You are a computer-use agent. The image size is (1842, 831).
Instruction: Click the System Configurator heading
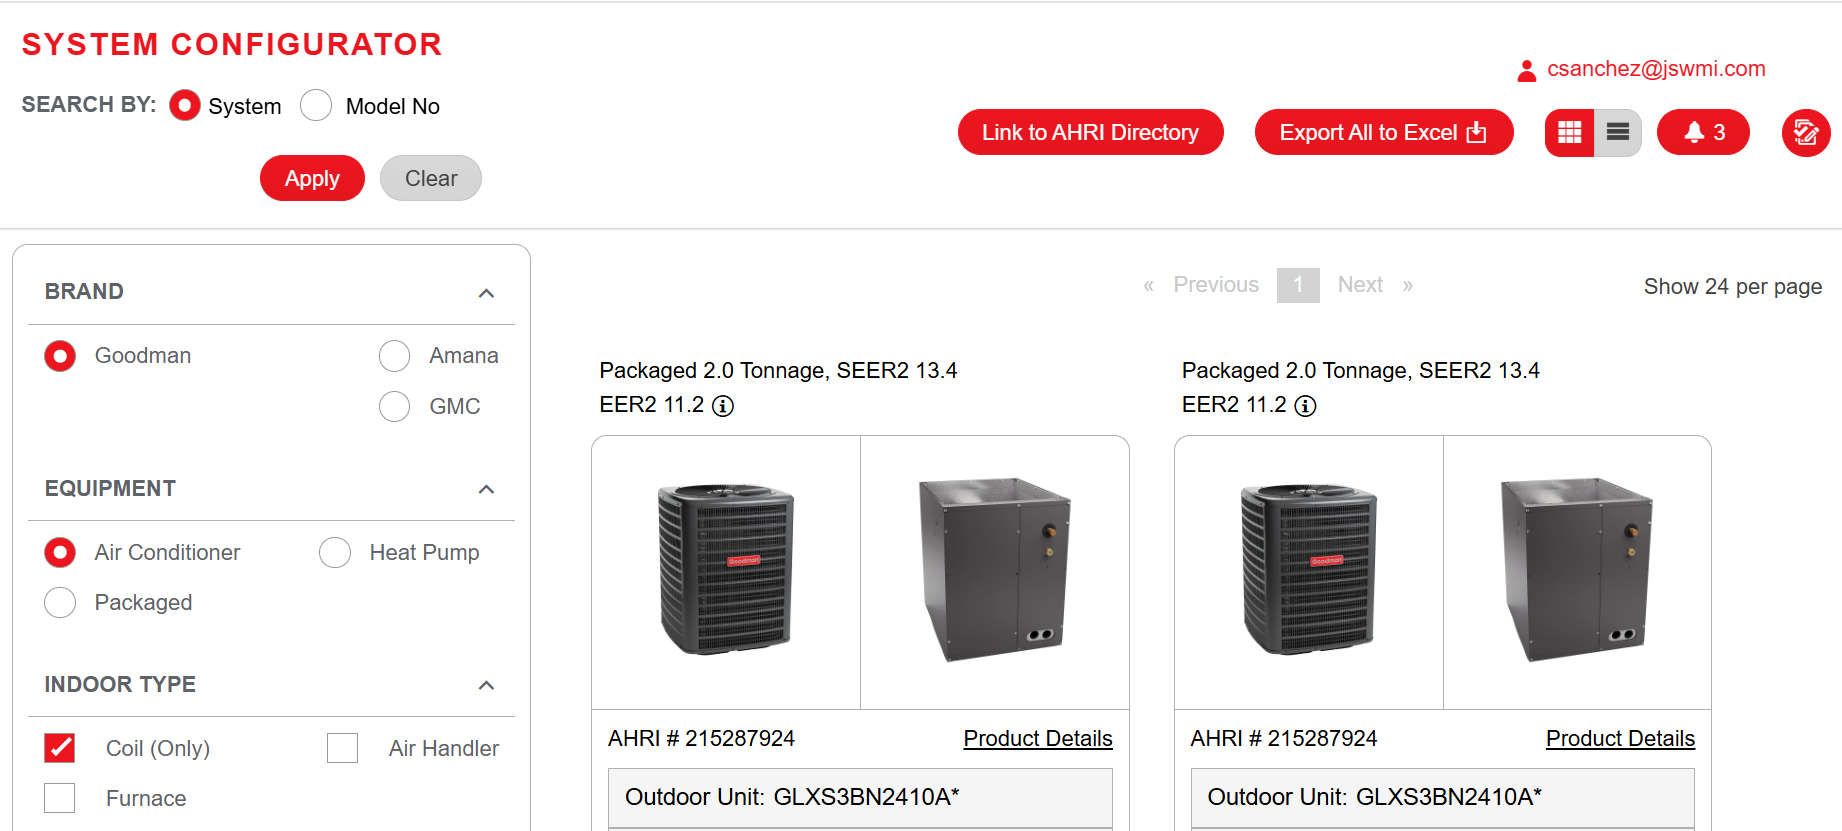232,45
